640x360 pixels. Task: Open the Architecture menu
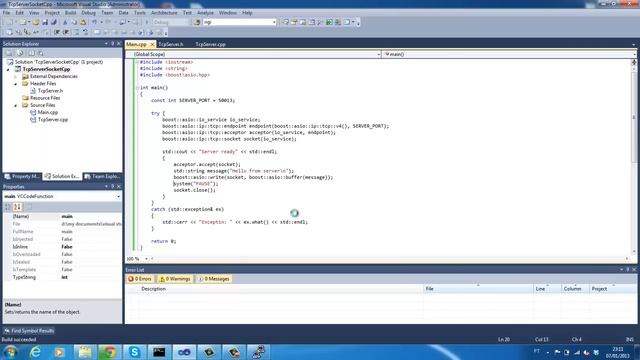[164, 13]
